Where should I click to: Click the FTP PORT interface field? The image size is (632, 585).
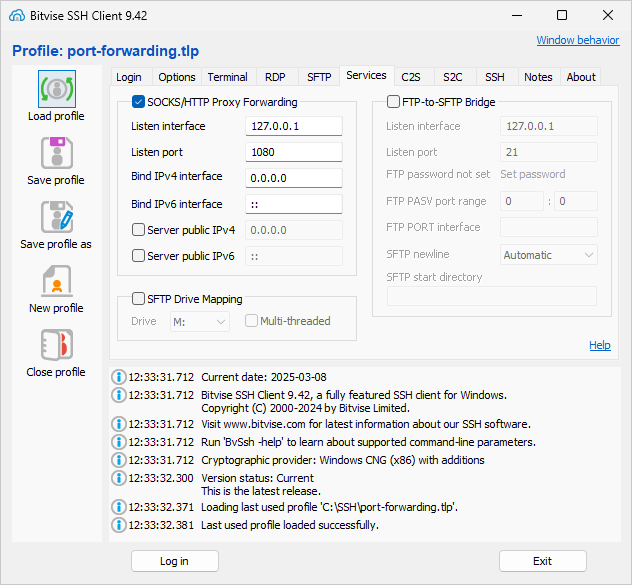[x=549, y=227]
